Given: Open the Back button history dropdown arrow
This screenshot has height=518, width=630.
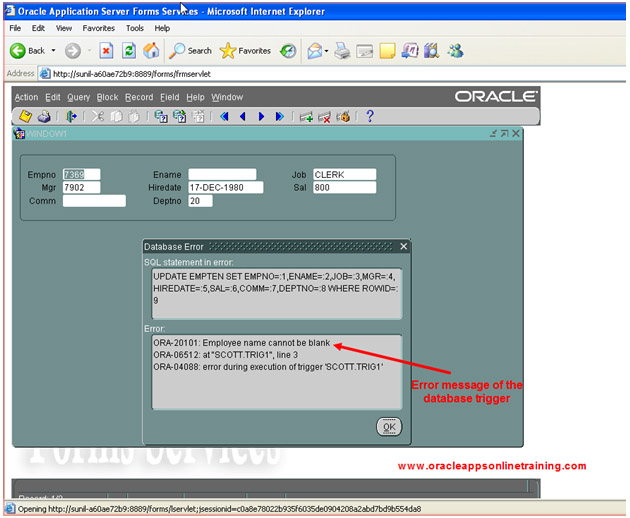Looking at the screenshot, I should pos(53,51).
